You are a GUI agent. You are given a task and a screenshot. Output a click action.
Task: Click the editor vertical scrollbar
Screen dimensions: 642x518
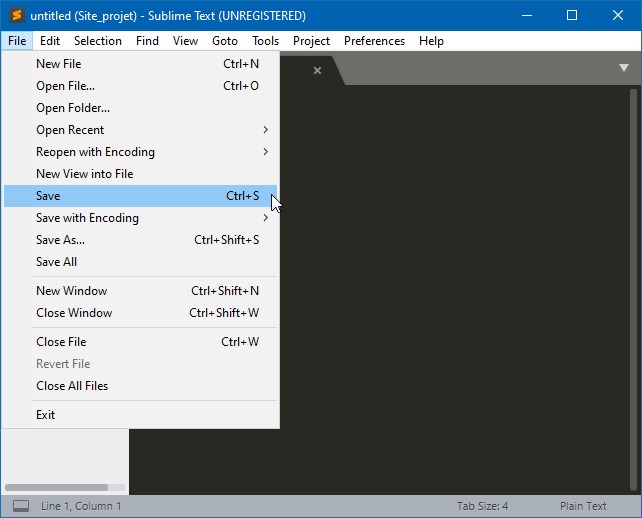click(x=633, y=289)
